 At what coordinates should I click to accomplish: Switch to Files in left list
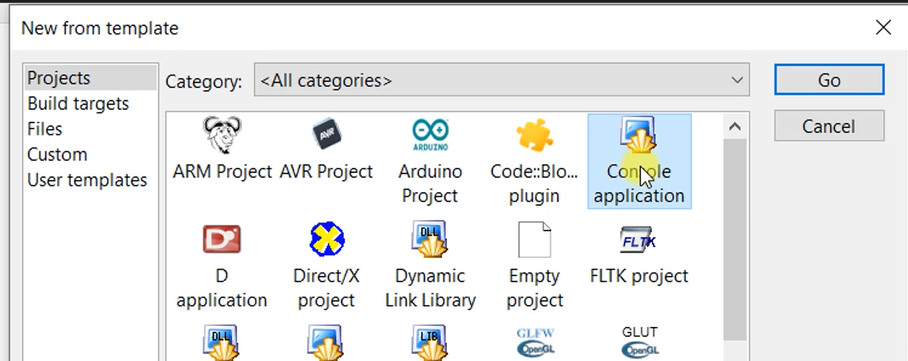[45, 129]
